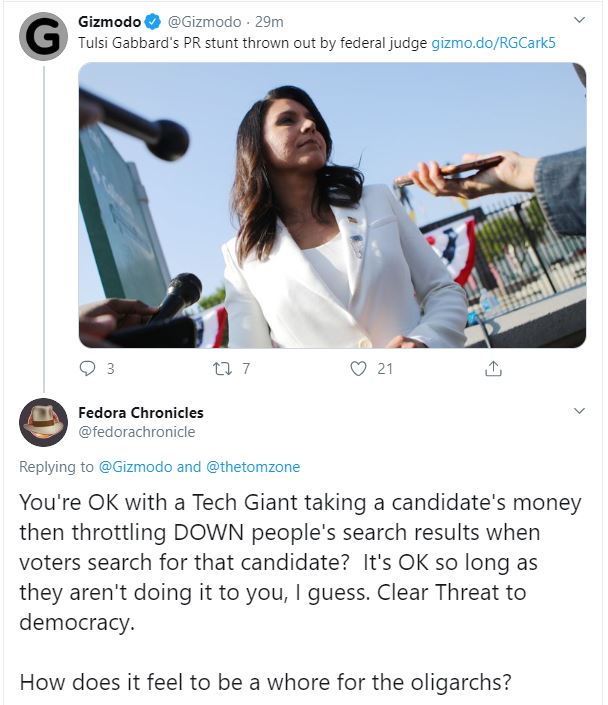This screenshot has width=608, height=705.
Task: Open Gizmodo's profile avatar
Action: 43,37
